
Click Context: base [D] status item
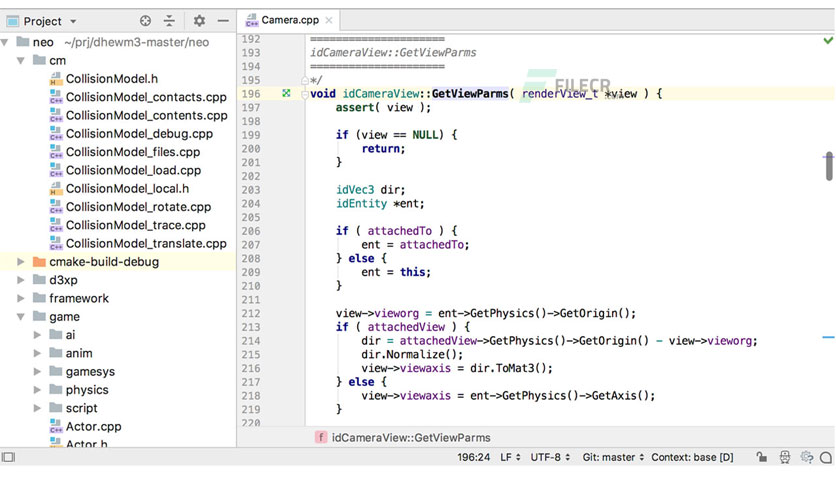[x=692, y=457]
